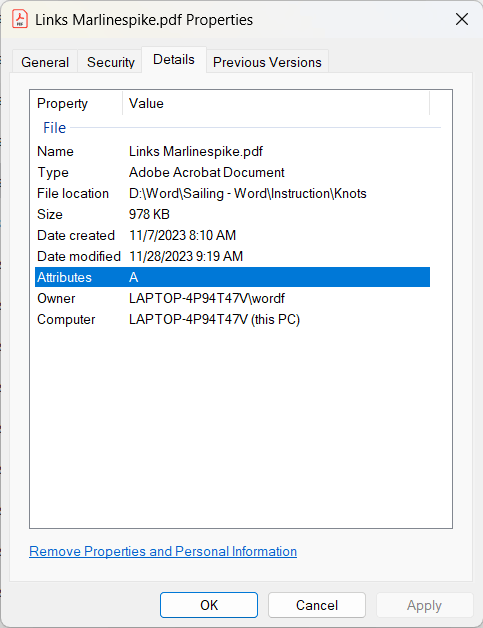Select the Name property row
This screenshot has height=628, width=483.
click(232, 151)
